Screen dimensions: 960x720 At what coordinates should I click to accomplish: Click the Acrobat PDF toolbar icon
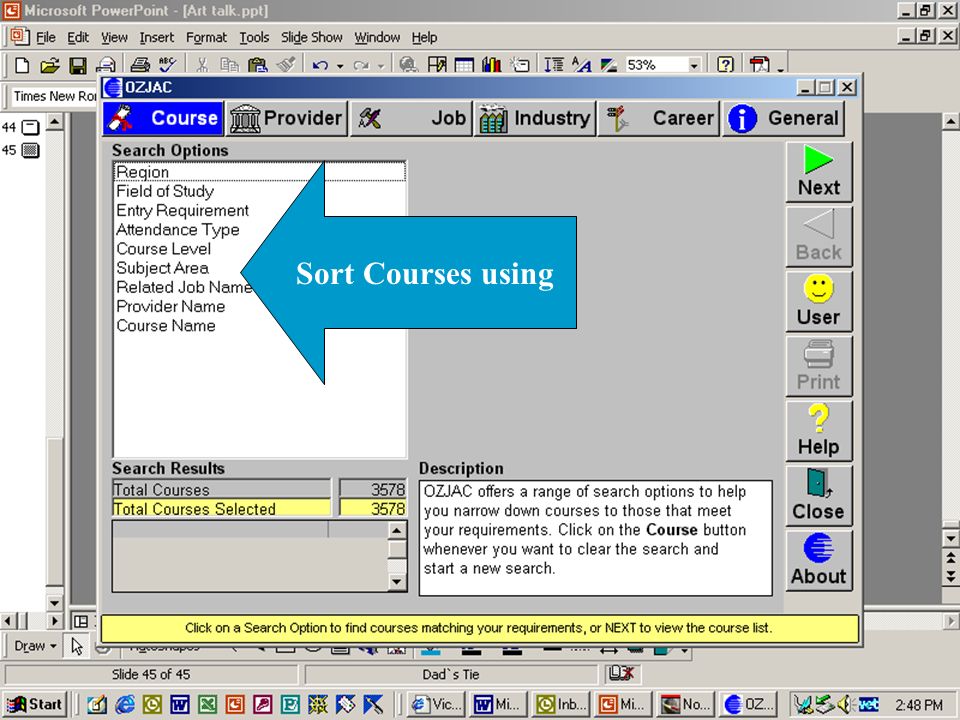(x=760, y=65)
